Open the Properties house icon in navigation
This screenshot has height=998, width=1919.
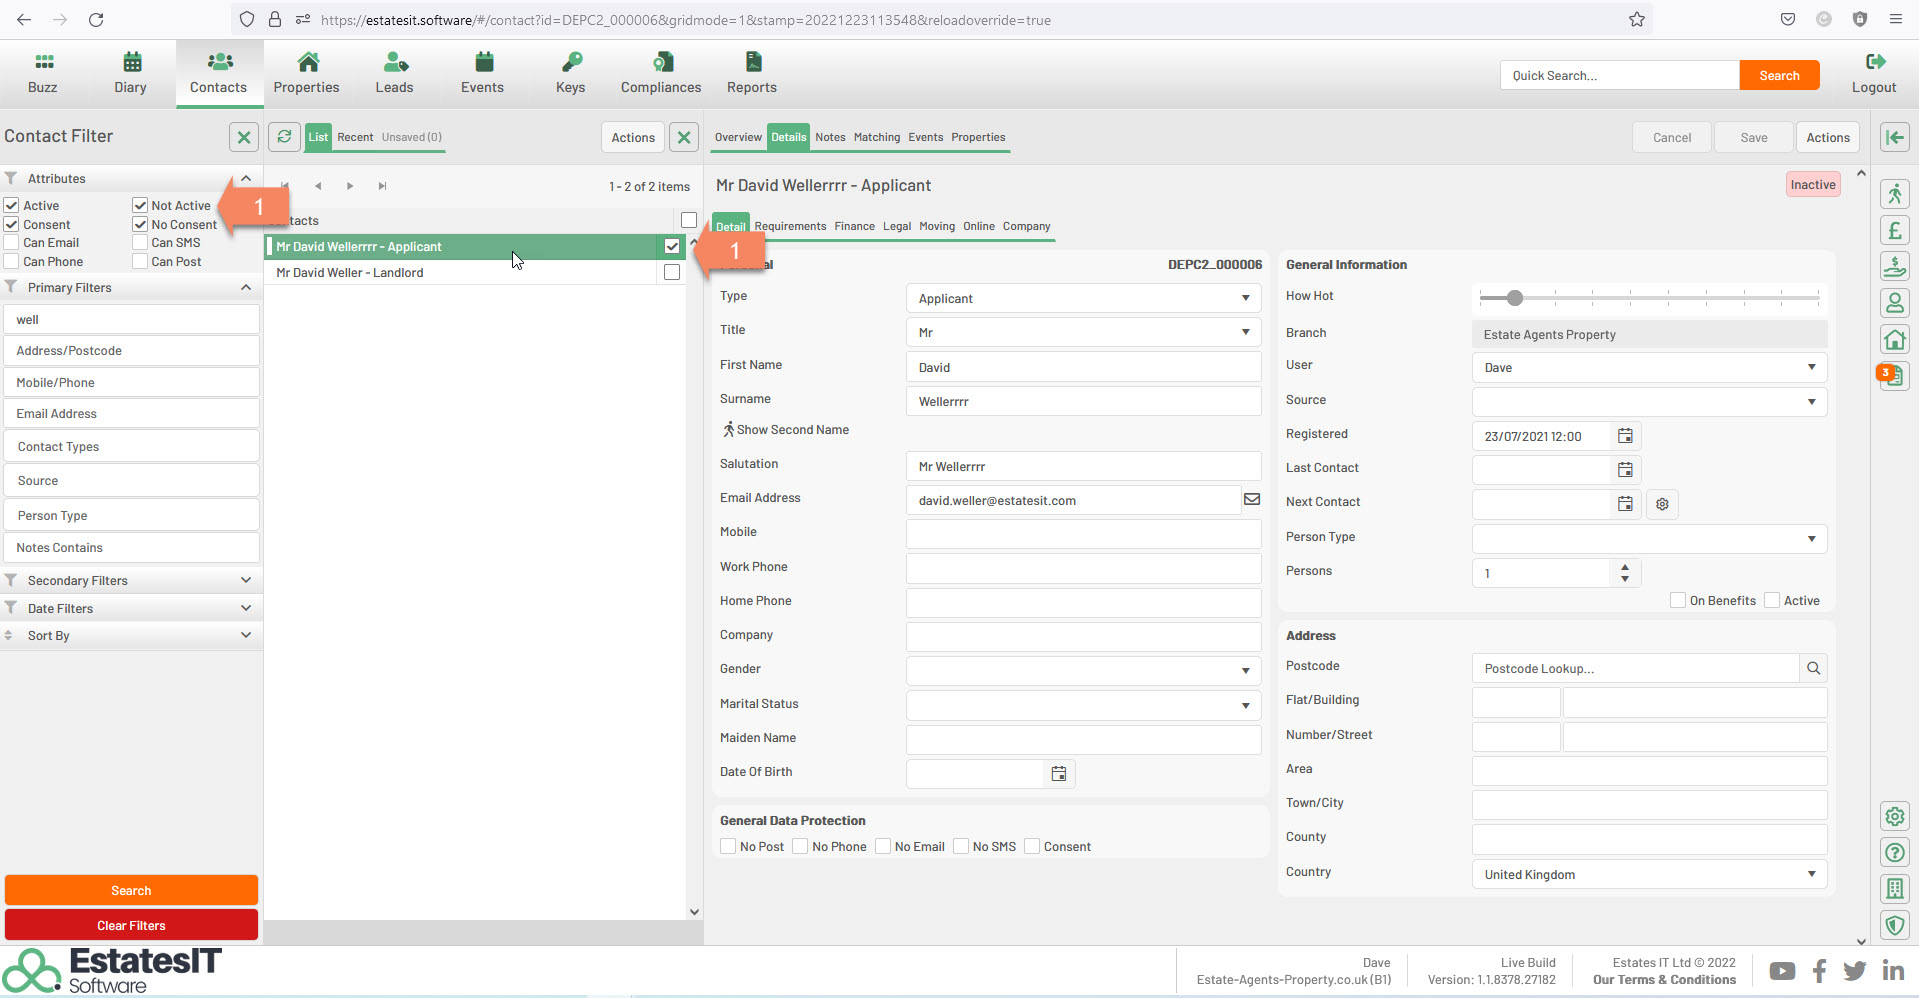(x=307, y=63)
